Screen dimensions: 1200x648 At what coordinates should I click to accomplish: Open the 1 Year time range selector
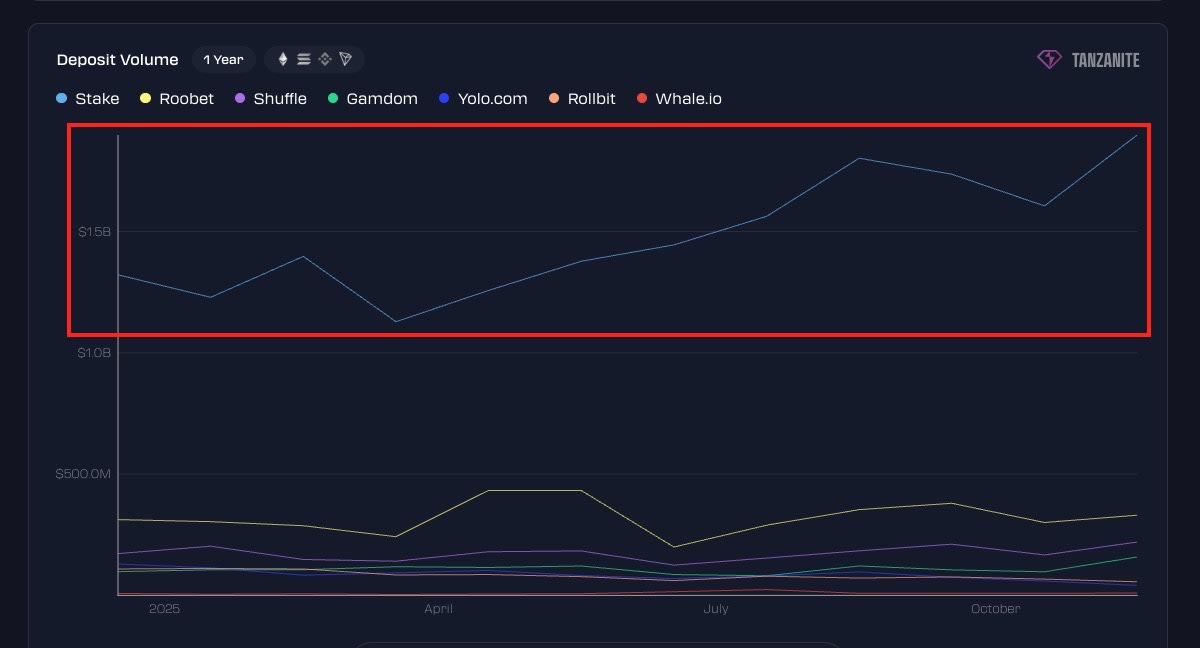point(224,60)
